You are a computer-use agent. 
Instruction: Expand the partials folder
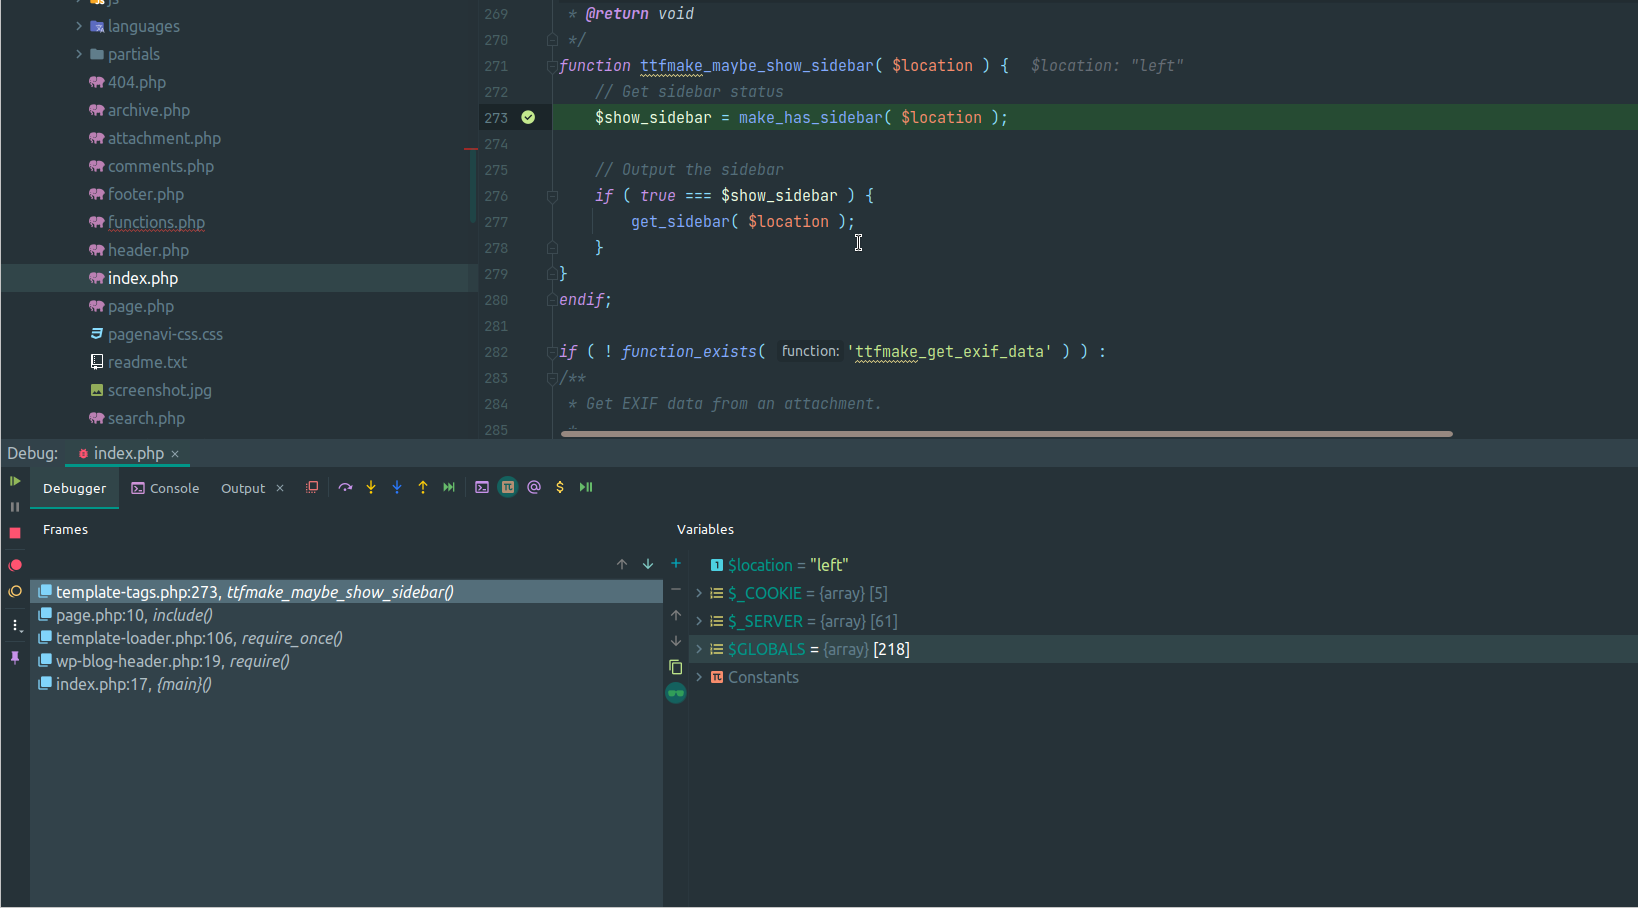[x=79, y=54]
